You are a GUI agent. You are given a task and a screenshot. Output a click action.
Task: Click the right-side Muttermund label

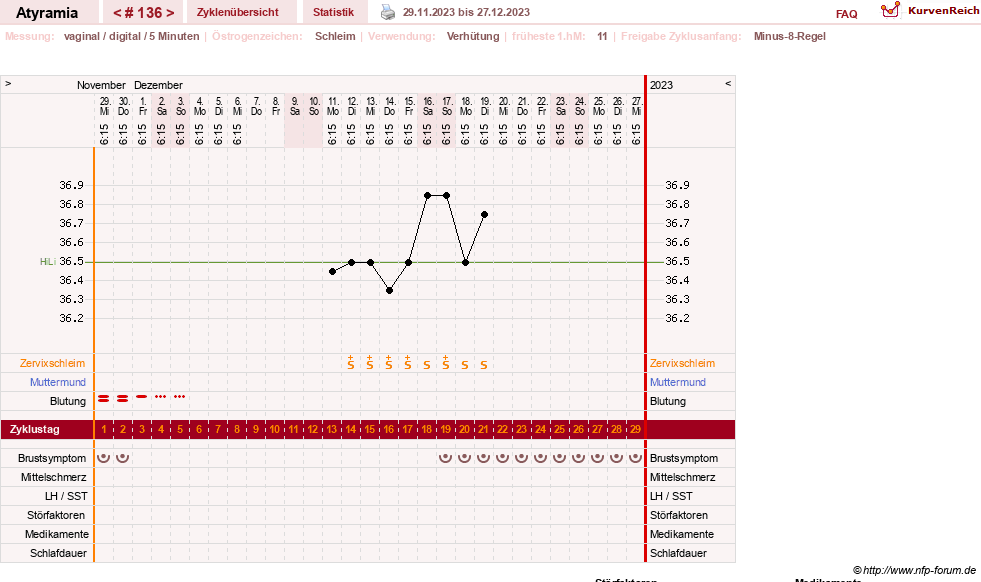tap(678, 382)
